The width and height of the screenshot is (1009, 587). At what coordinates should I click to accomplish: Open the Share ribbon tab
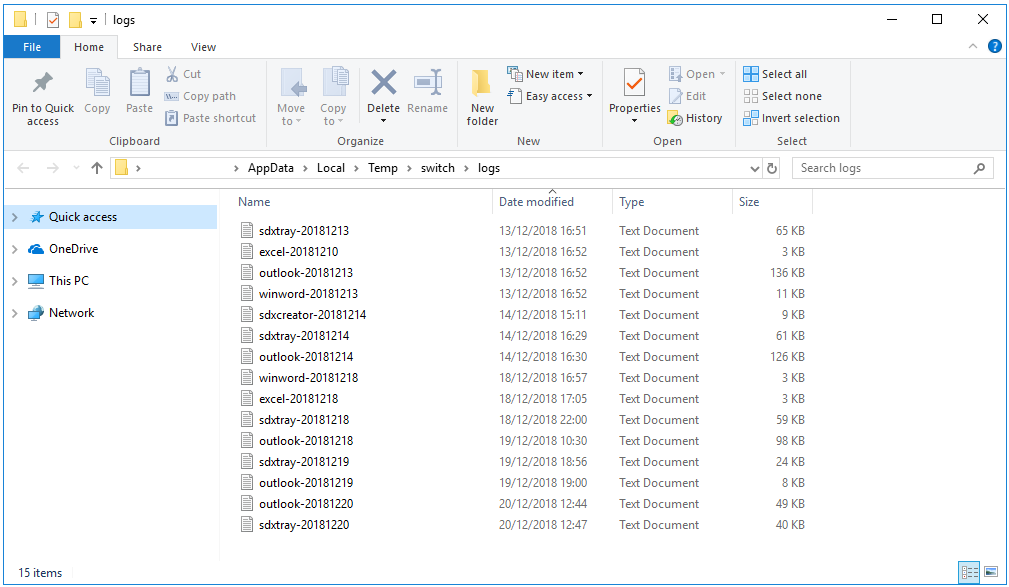[147, 46]
